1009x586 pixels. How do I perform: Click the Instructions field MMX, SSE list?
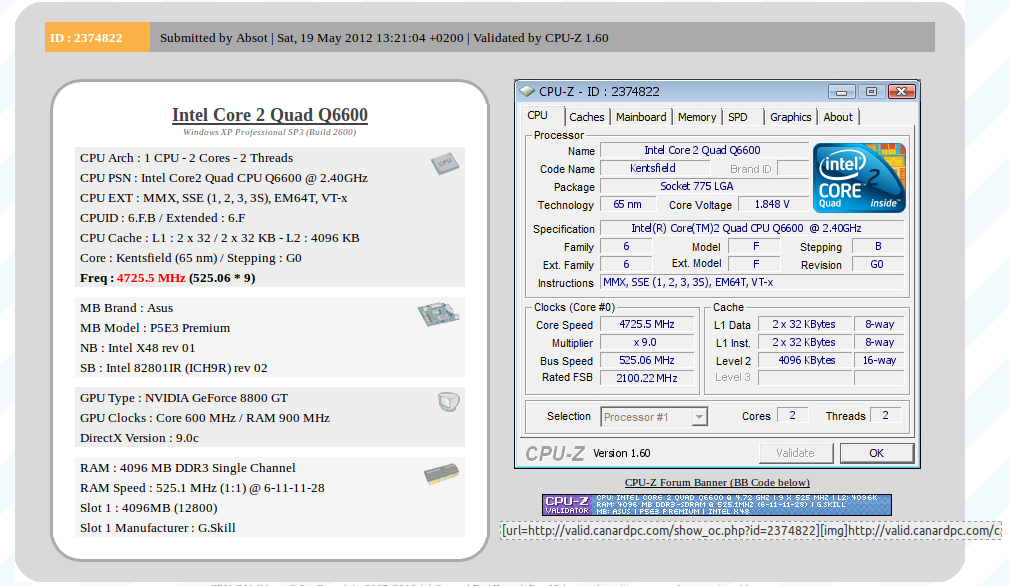pyautogui.click(x=752, y=282)
